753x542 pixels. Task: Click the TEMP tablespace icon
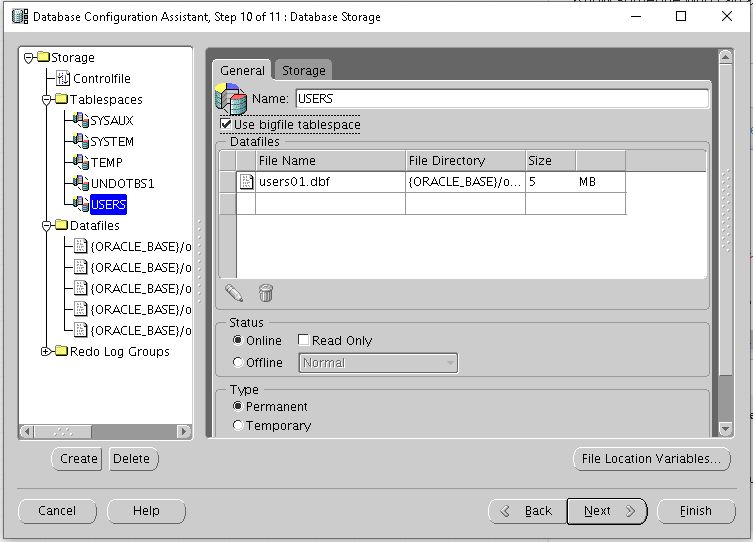81,162
